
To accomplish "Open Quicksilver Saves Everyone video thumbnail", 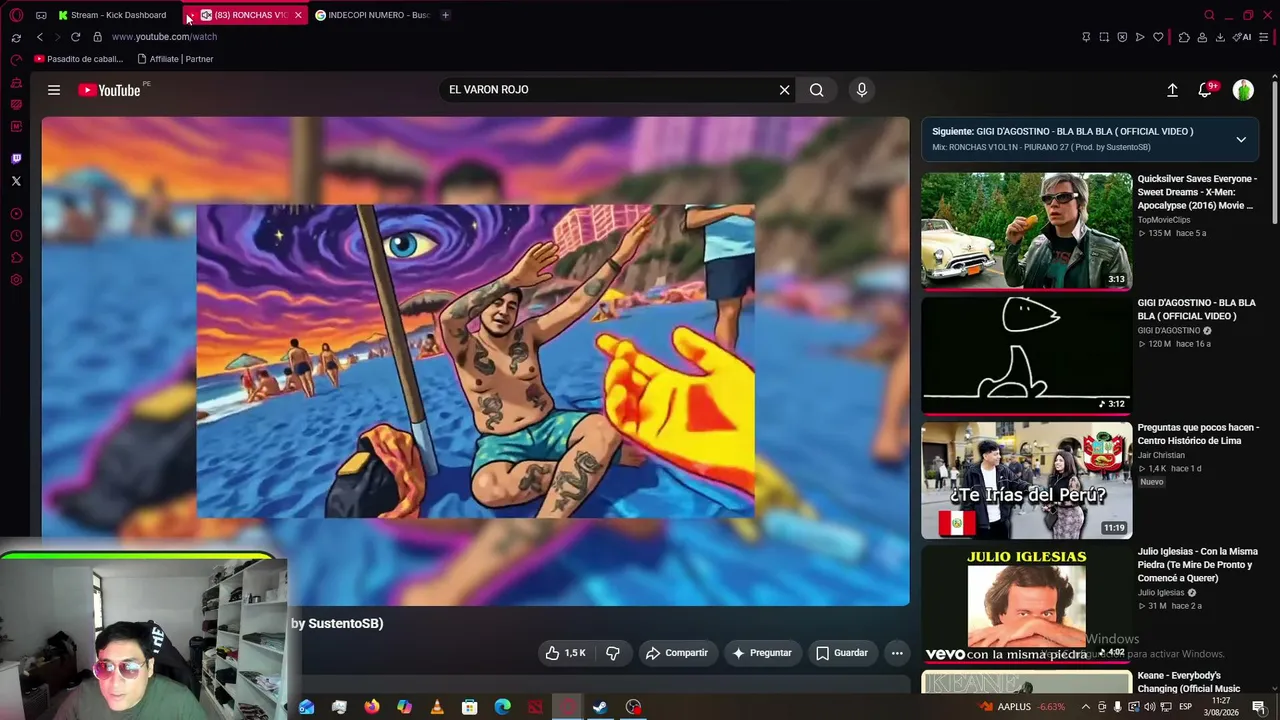I will [1027, 231].
